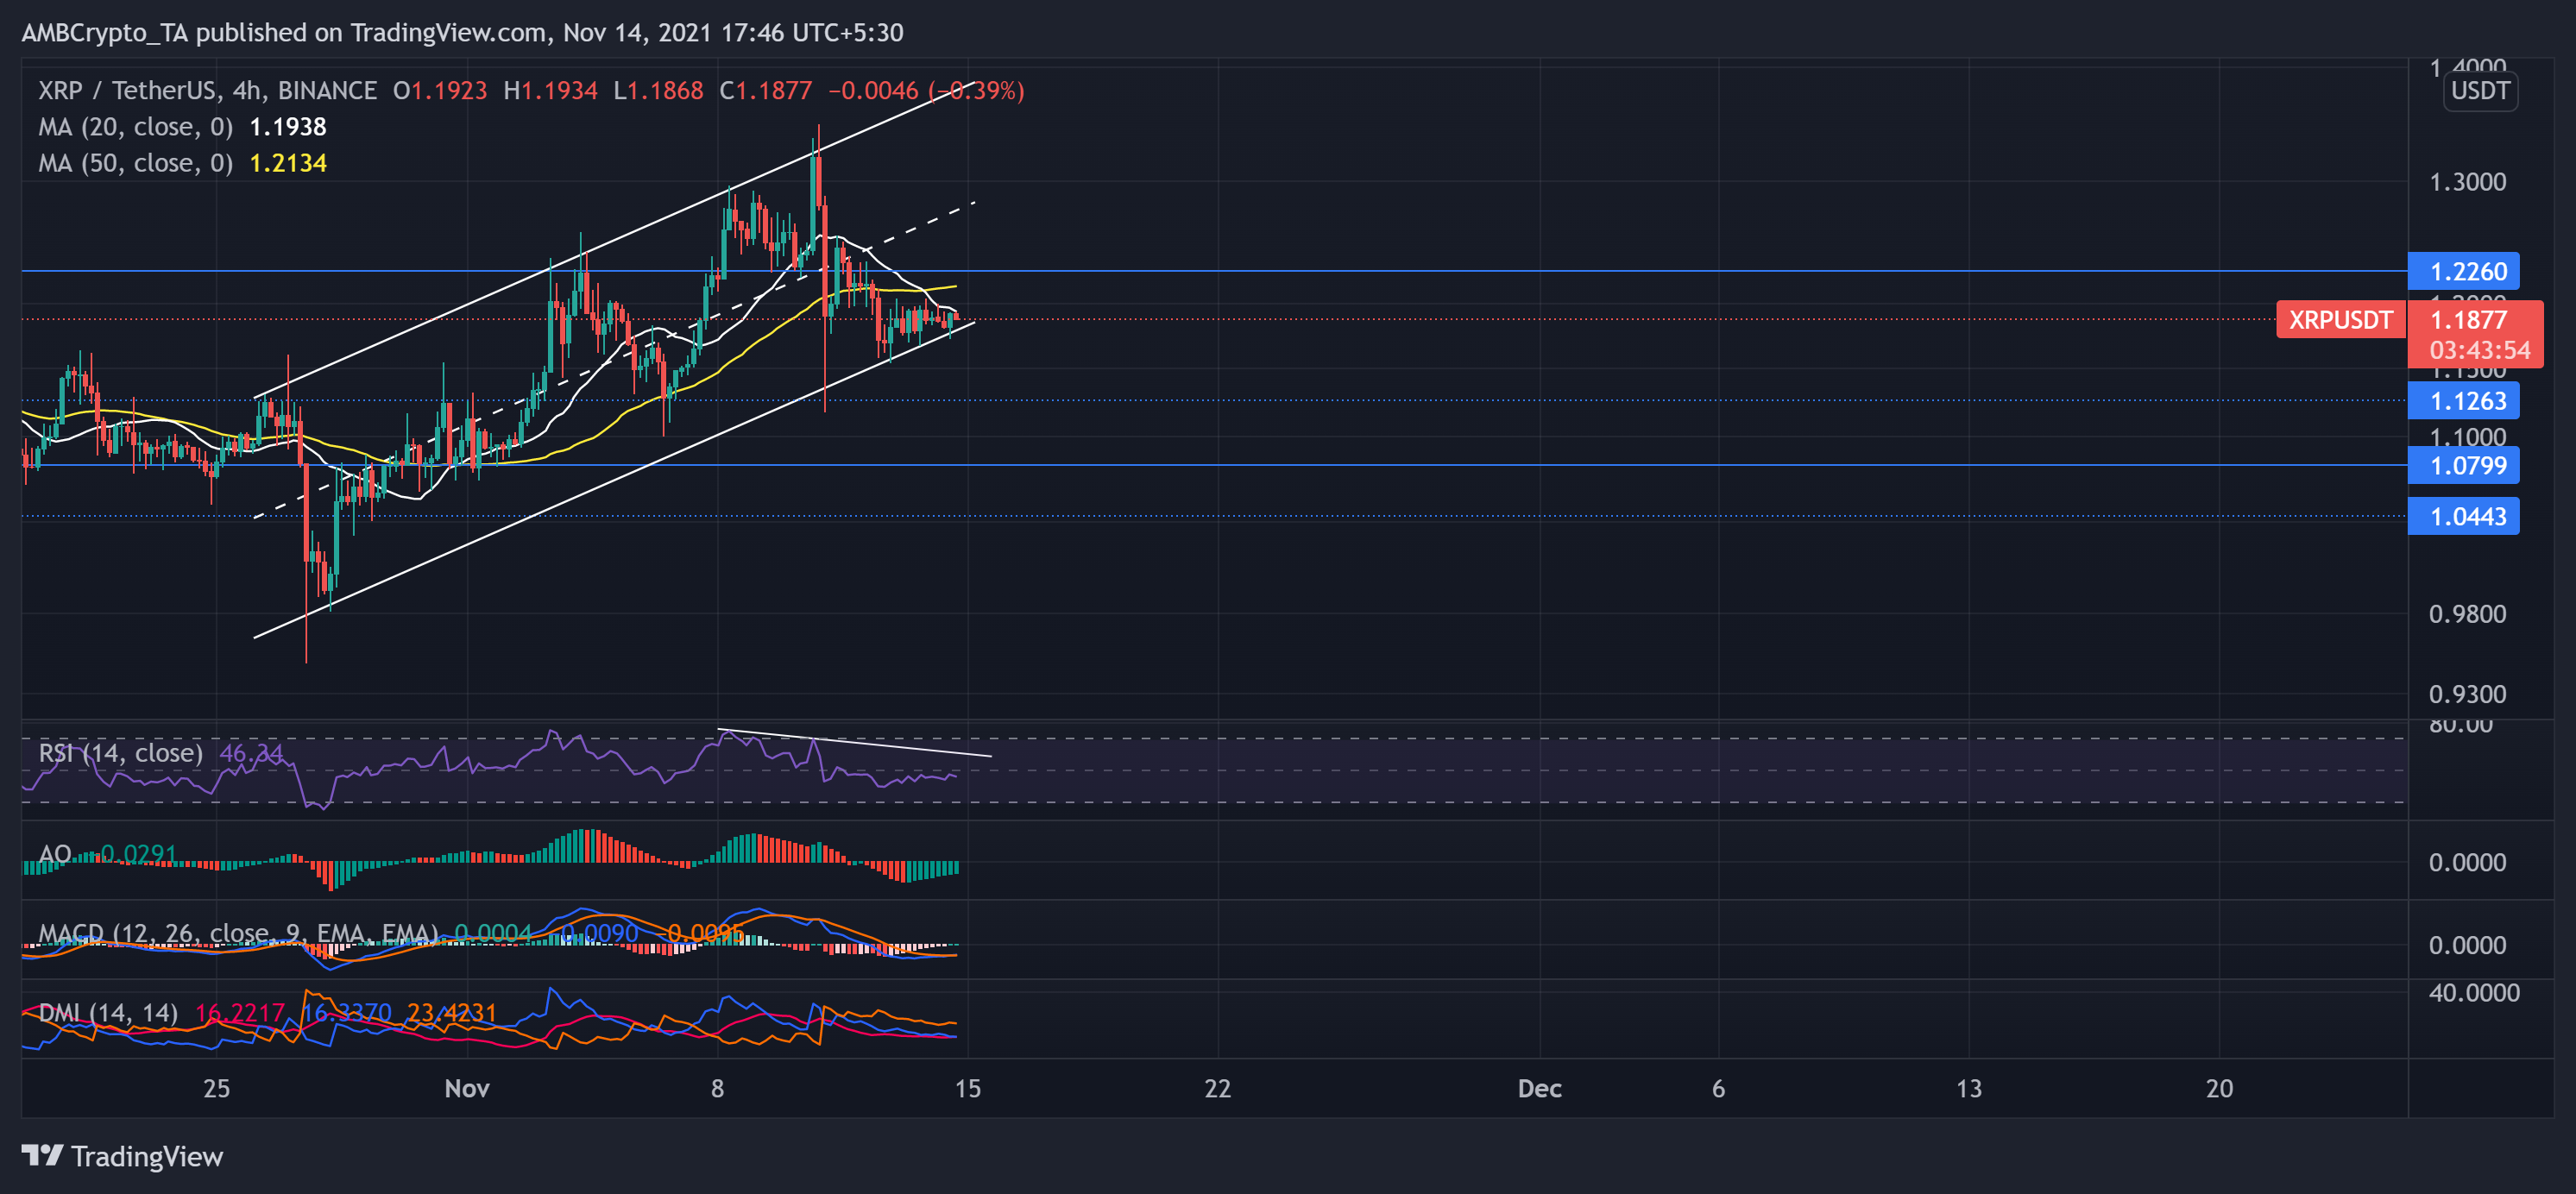Click the XRP / TetherUS title
Screen dimensions: 2576x1194
pos(127,91)
